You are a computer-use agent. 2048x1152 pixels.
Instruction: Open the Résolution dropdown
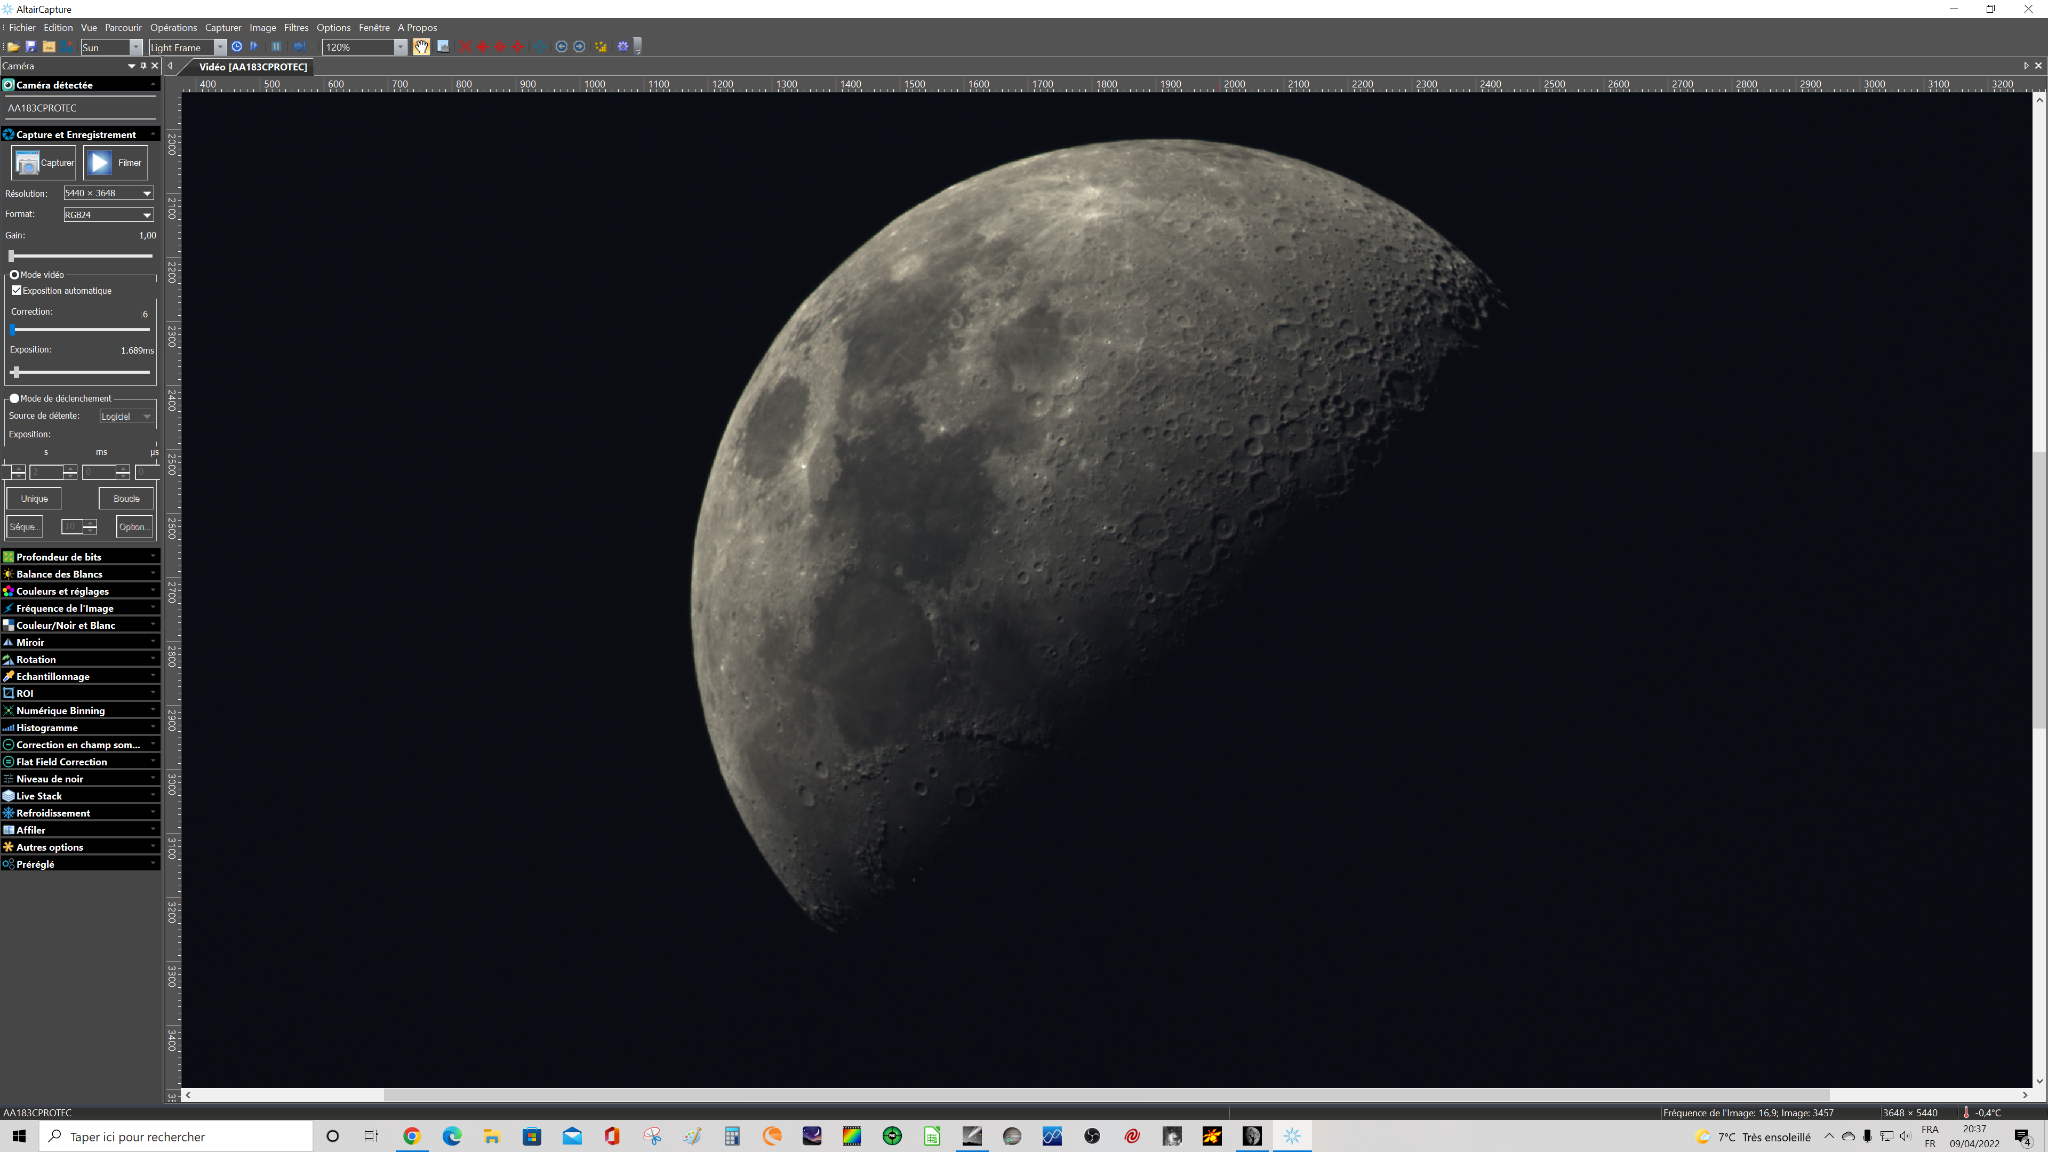147,193
